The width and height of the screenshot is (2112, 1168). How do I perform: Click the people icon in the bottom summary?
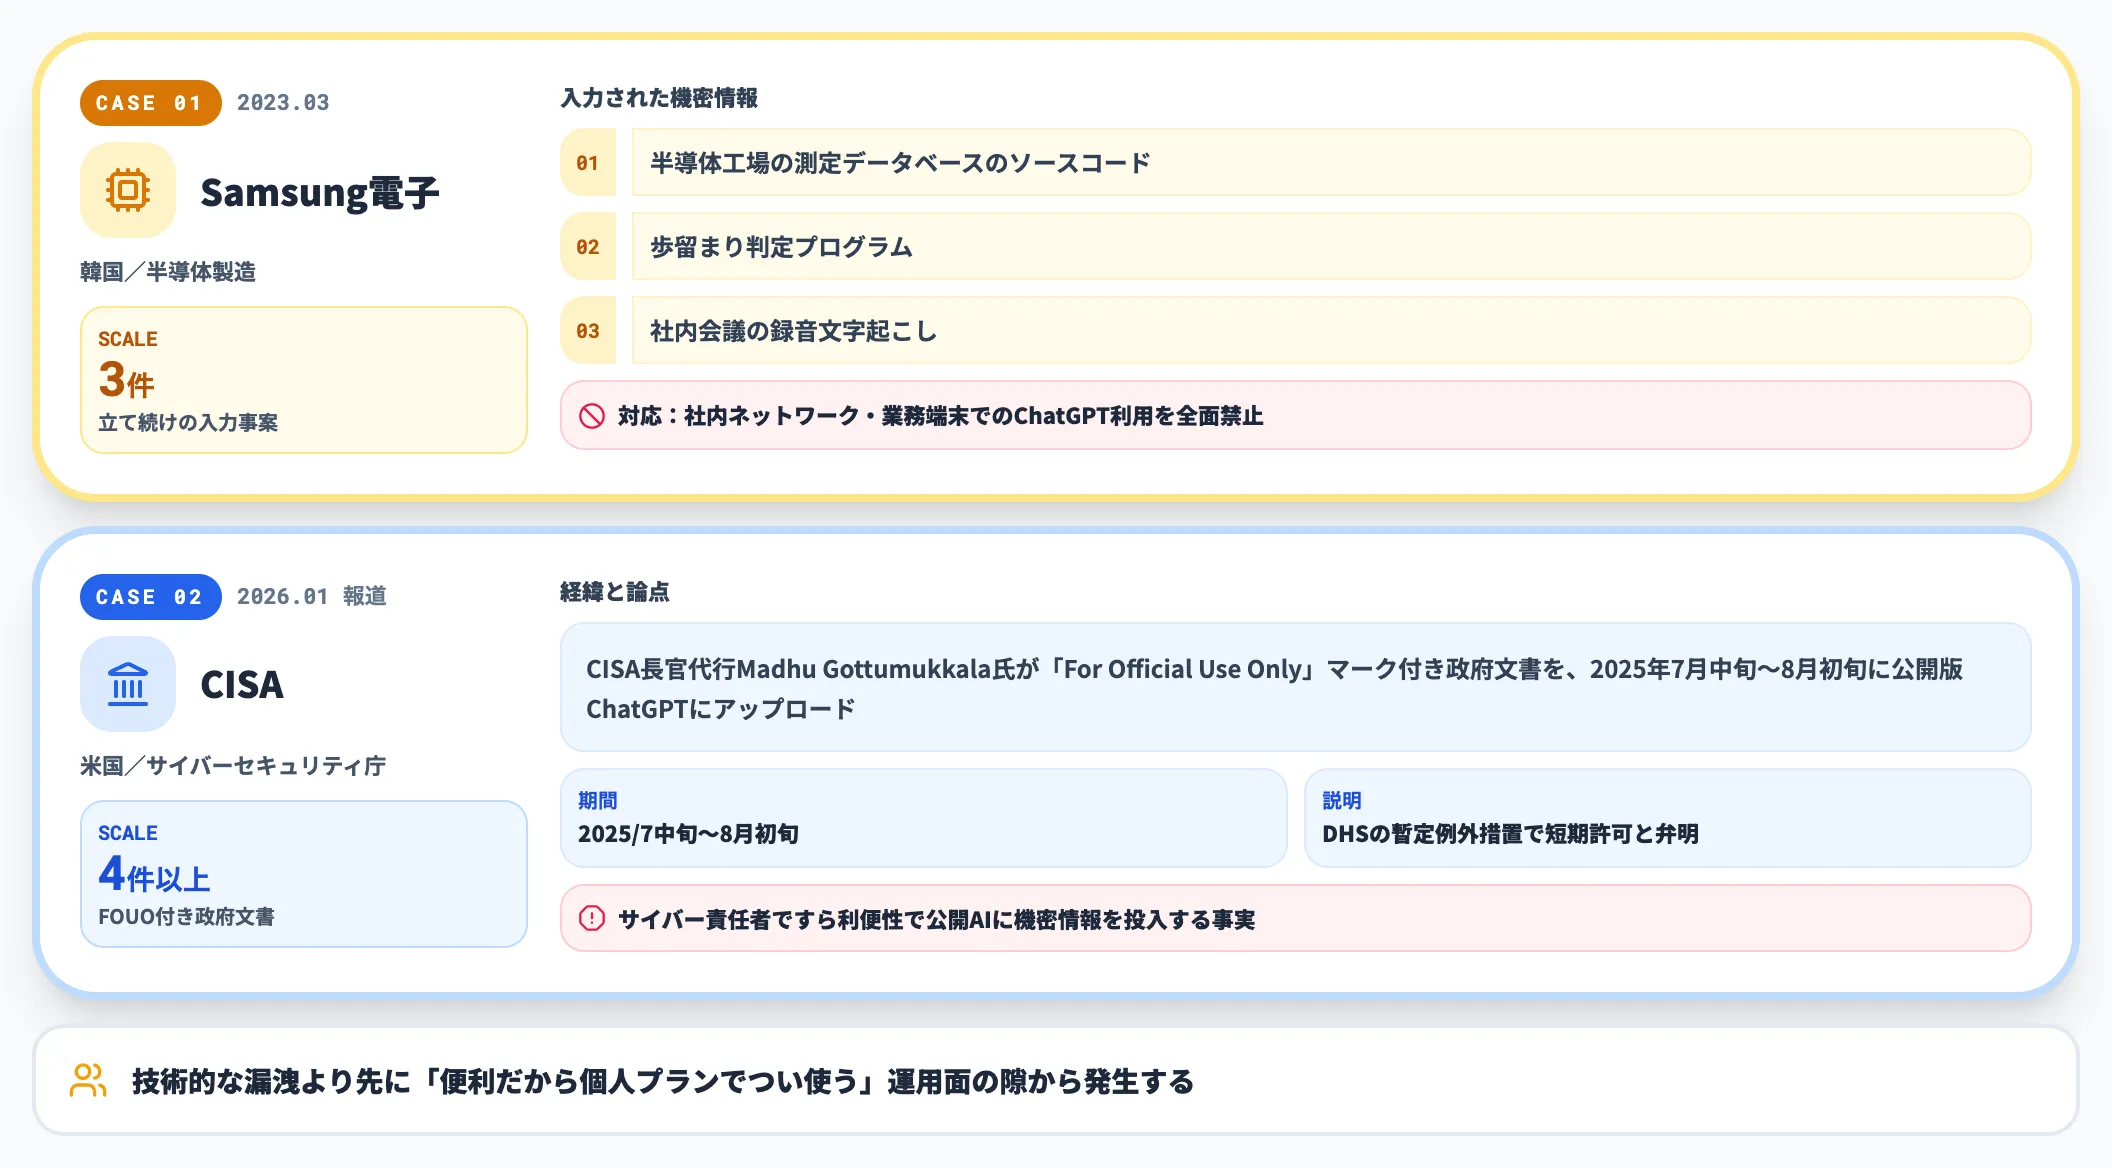tap(88, 1080)
